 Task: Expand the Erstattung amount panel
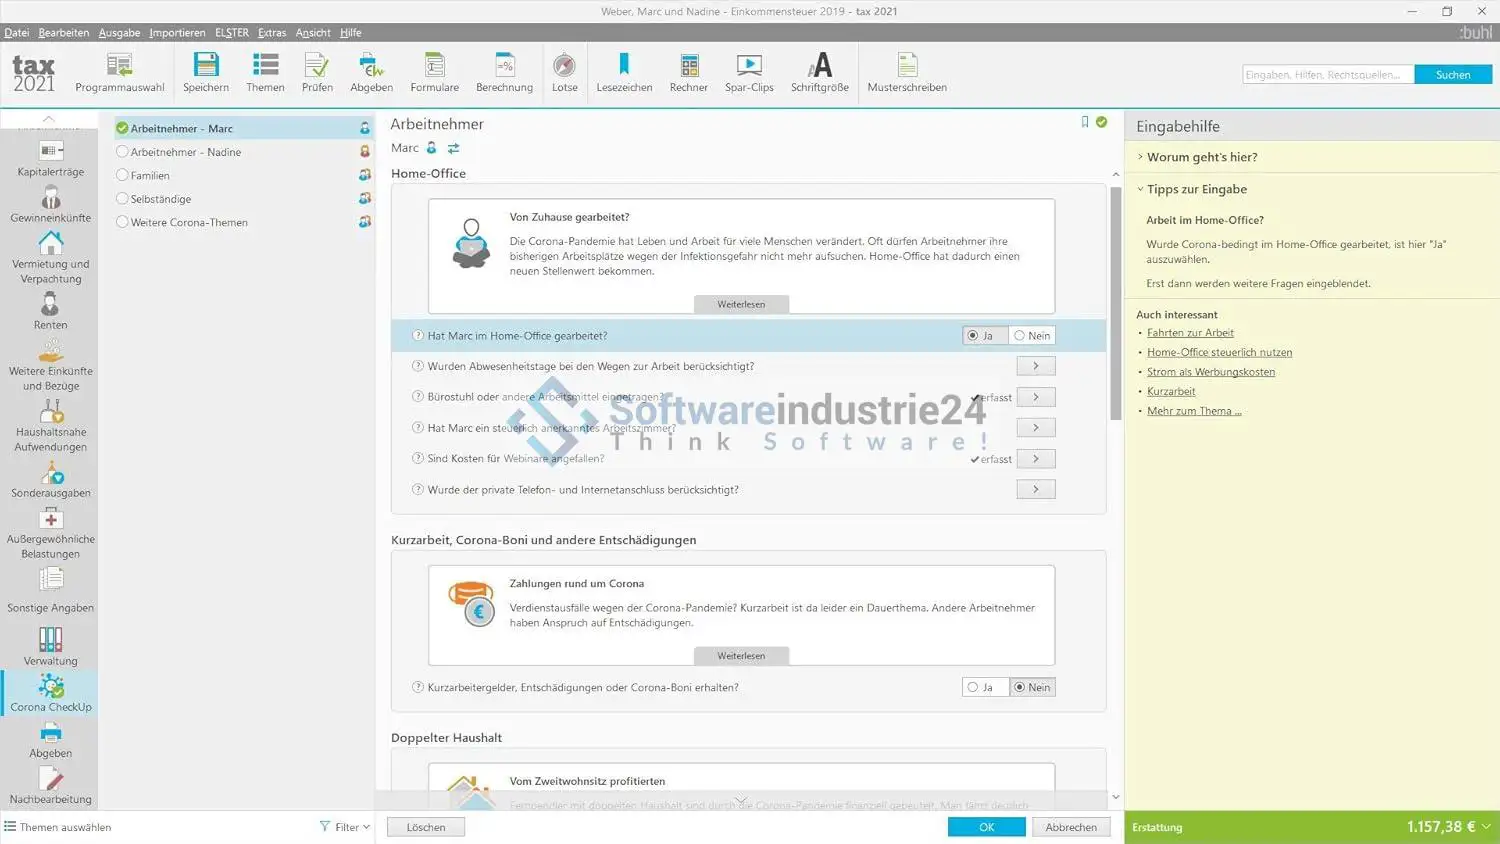(x=1486, y=827)
